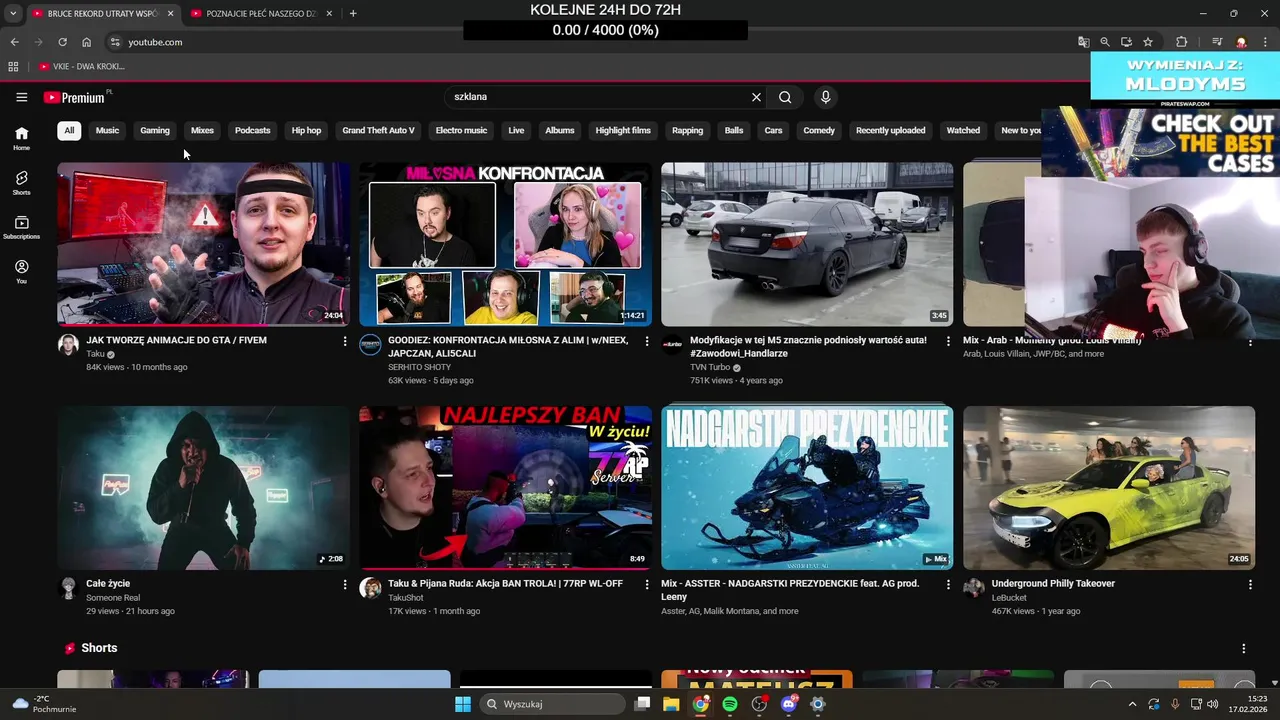The image size is (1280, 720).
Task: Open Shorts shelf three-dot options
Action: pyautogui.click(x=1244, y=648)
